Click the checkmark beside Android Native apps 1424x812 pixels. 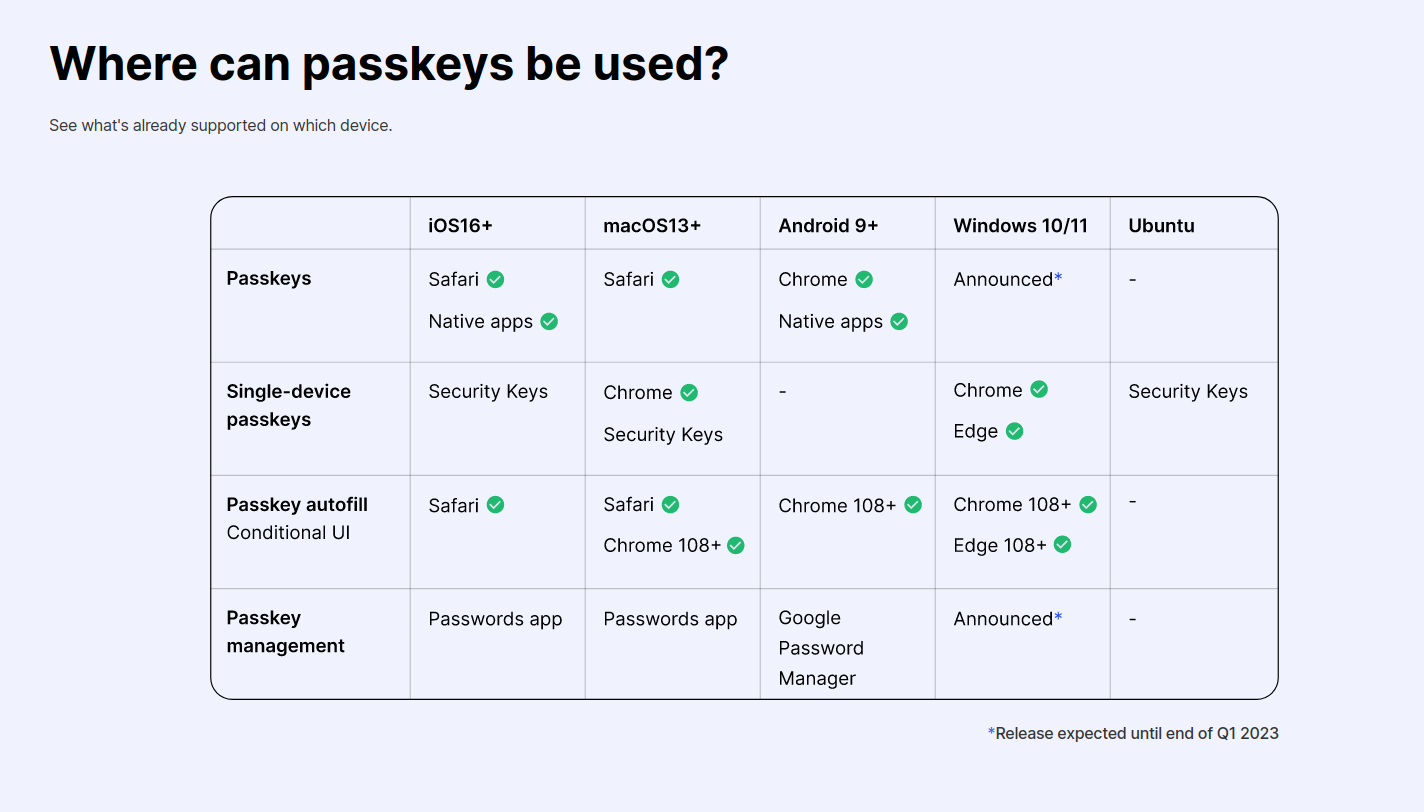pos(899,321)
